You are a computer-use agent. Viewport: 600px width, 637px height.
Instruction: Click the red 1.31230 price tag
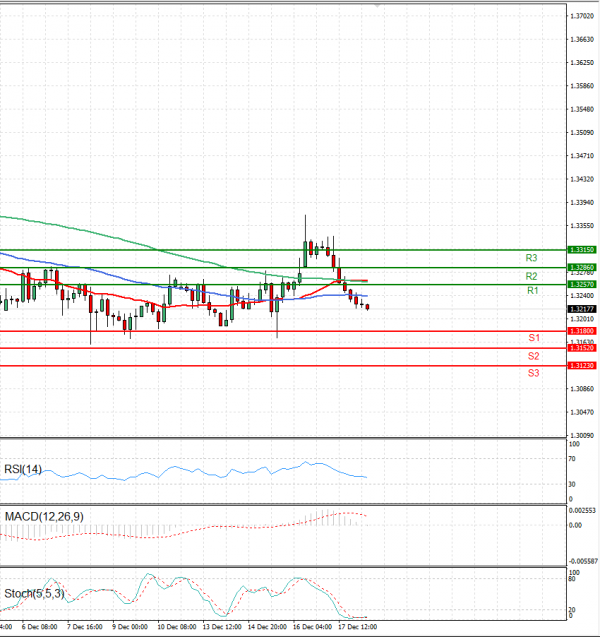point(582,366)
